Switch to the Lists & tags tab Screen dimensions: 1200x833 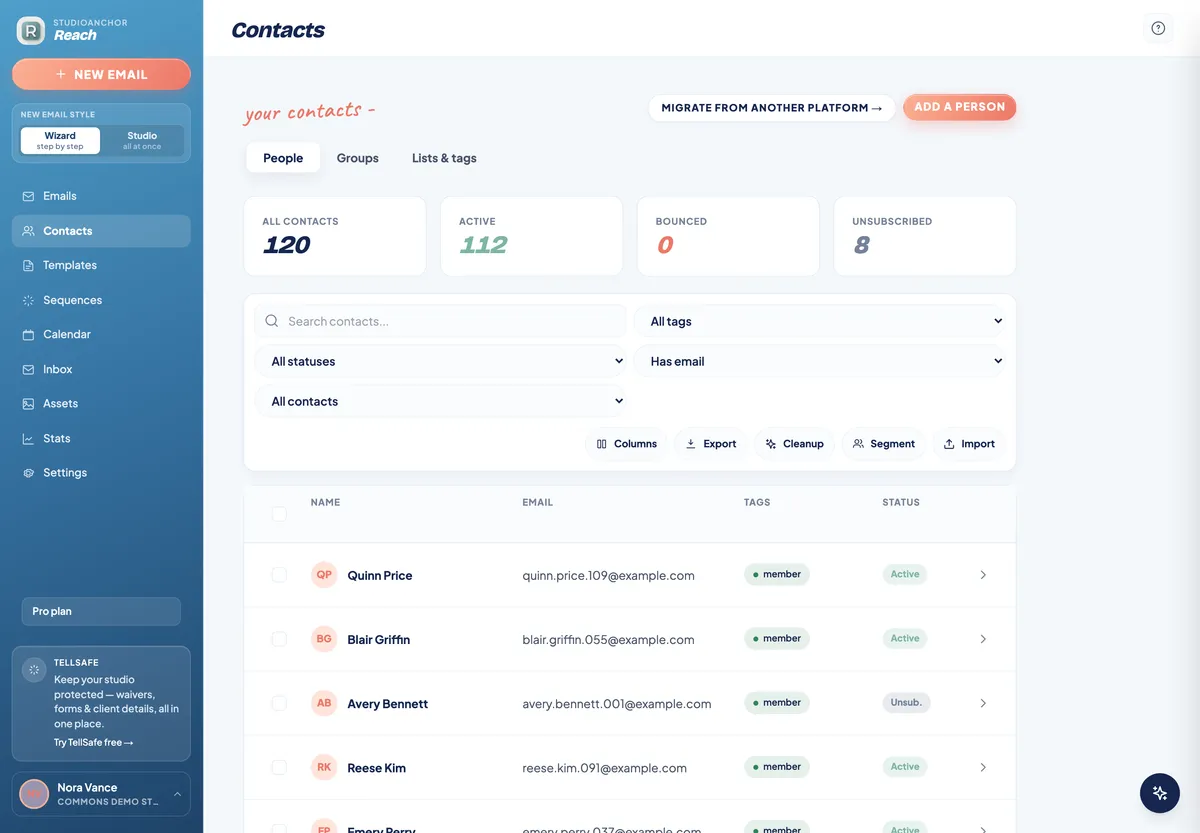[x=444, y=158]
